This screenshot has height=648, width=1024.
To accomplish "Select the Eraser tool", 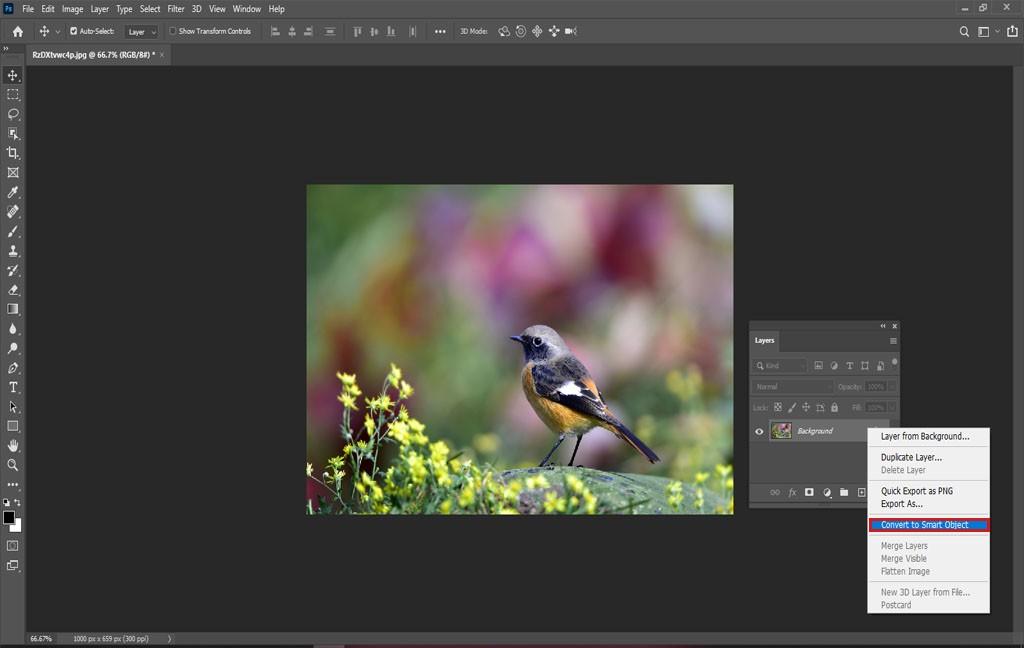I will tap(12, 289).
